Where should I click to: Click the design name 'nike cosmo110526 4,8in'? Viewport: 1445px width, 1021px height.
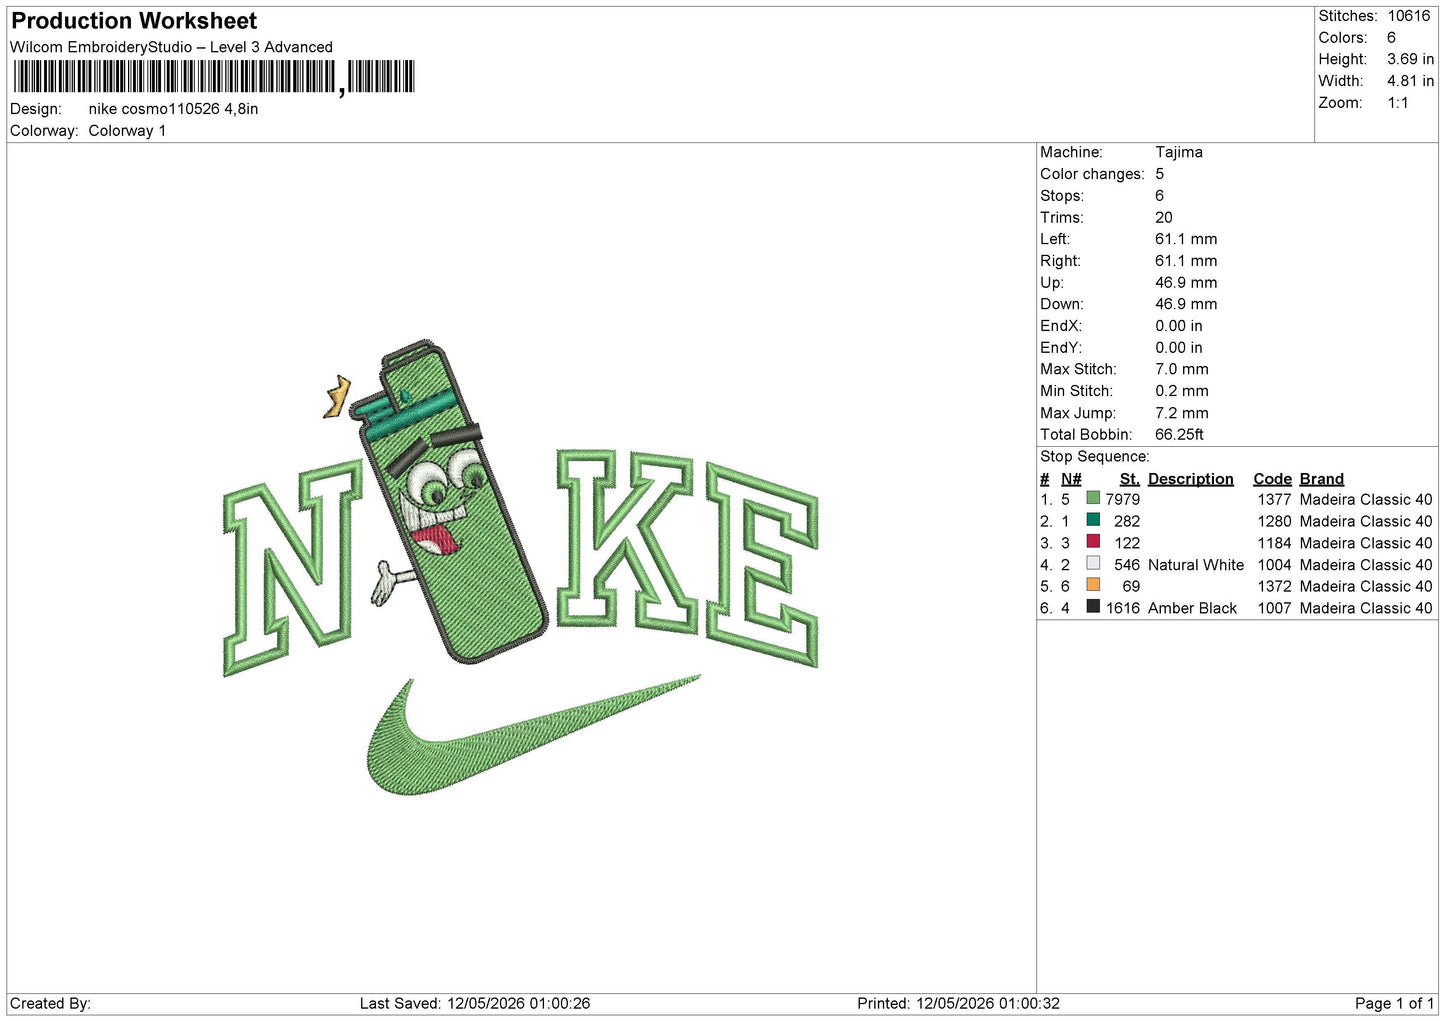tap(173, 109)
